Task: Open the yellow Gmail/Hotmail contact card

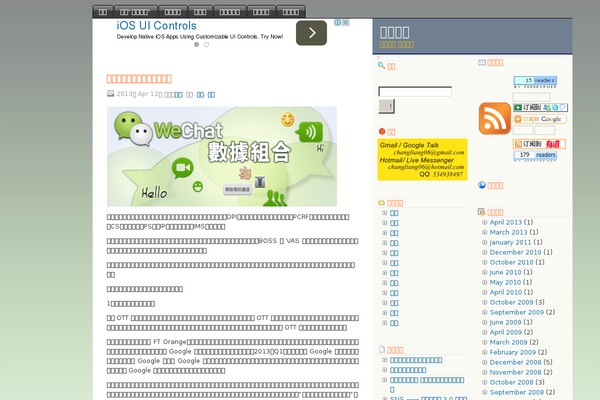Action: [422, 159]
